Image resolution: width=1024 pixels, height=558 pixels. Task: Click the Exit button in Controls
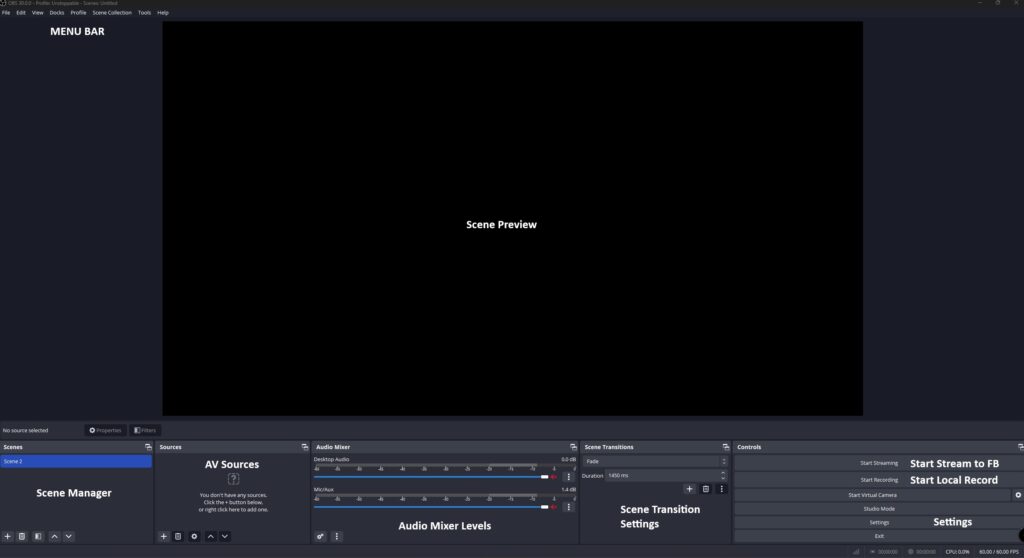point(878,536)
